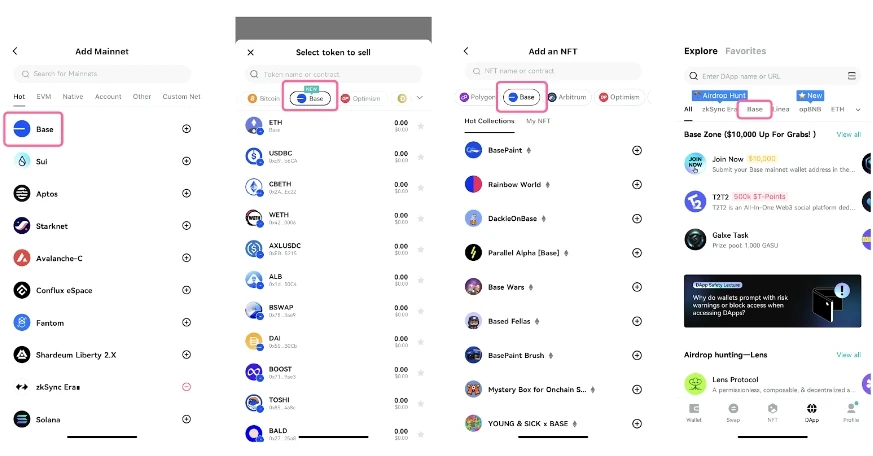Tap the Swap icon in bottom navigation
873x456 pixels.
pos(733,411)
